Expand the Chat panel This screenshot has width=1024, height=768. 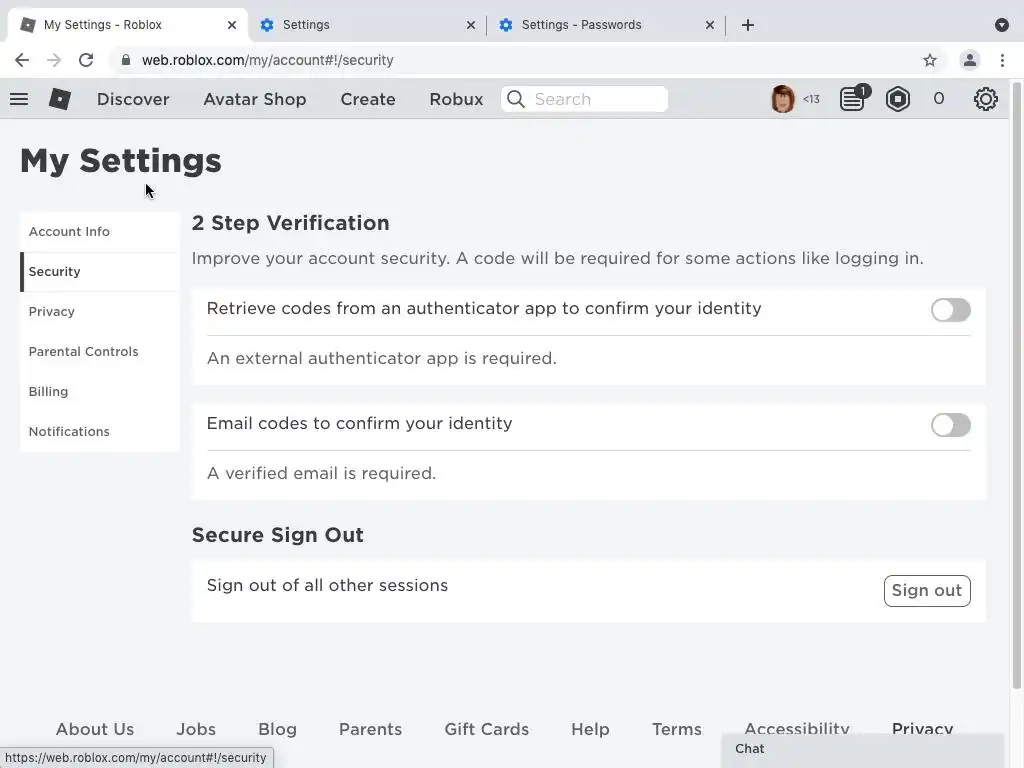click(x=862, y=749)
